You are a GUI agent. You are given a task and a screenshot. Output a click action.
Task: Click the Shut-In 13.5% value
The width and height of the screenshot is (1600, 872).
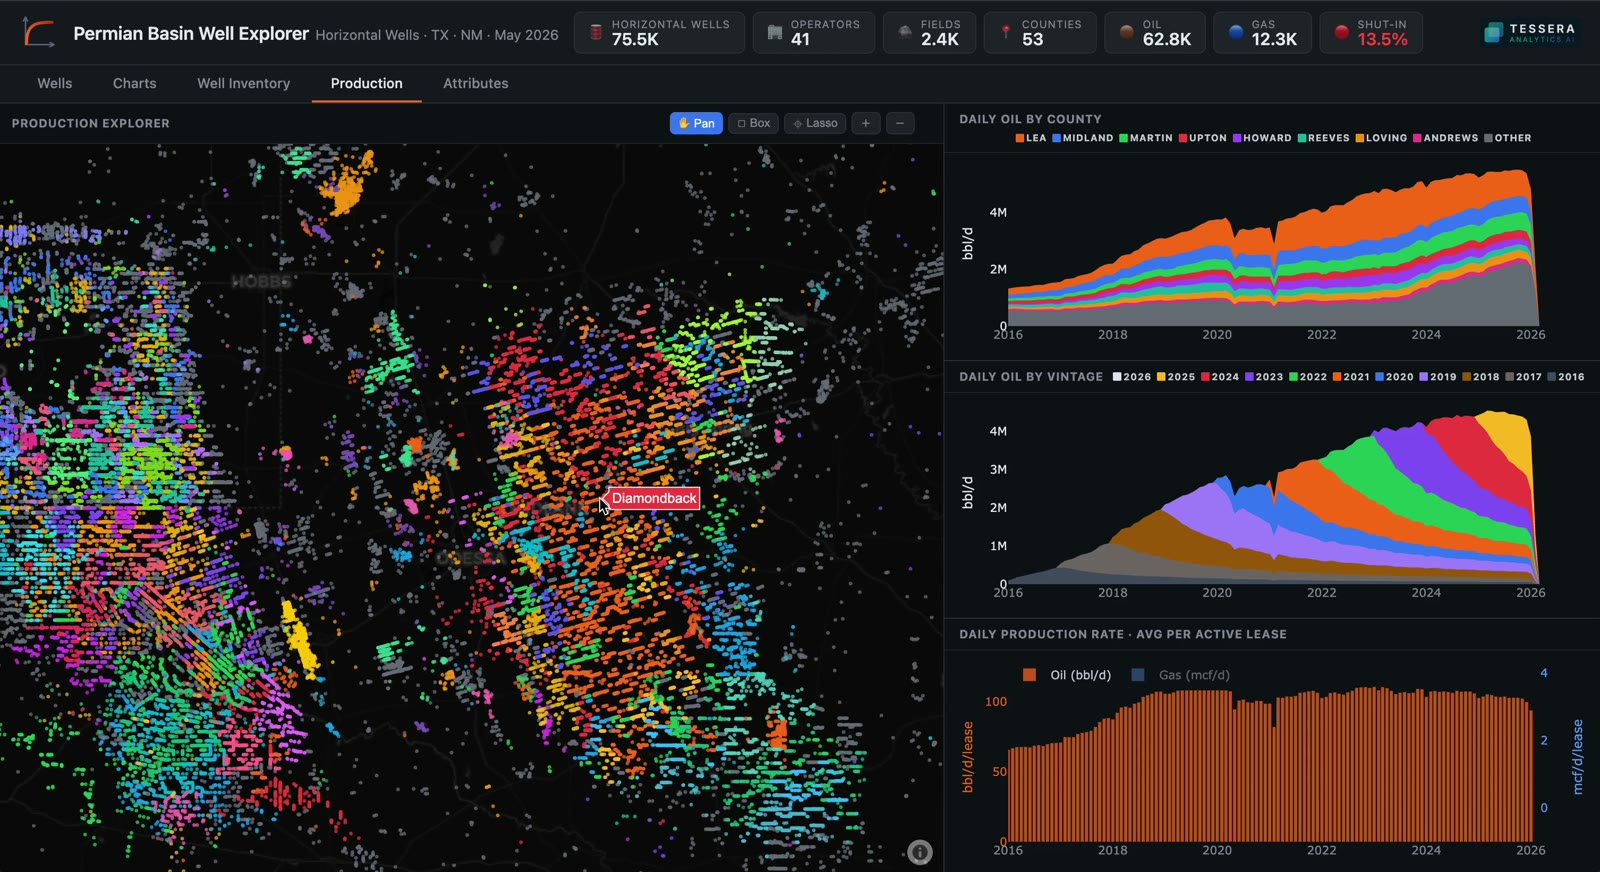(1382, 40)
